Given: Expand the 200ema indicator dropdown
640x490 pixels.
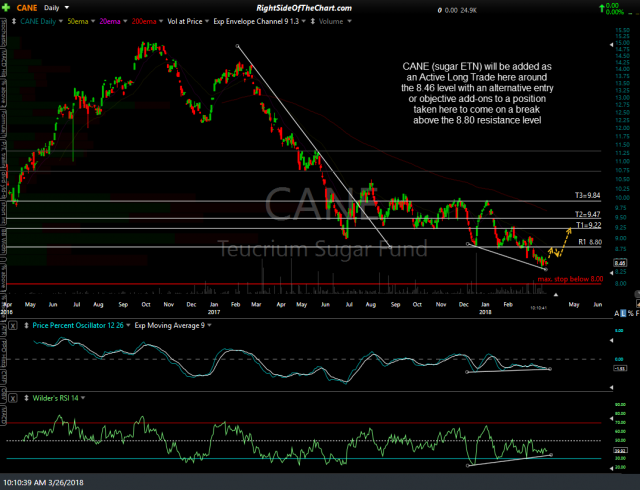Looking at the screenshot, I should pos(161,21).
